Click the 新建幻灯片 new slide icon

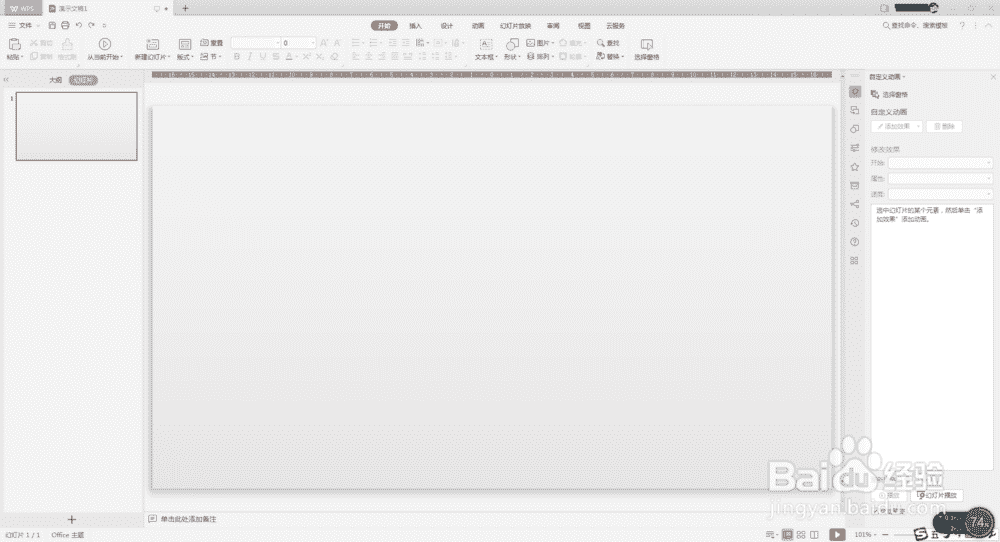pyautogui.click(x=152, y=44)
